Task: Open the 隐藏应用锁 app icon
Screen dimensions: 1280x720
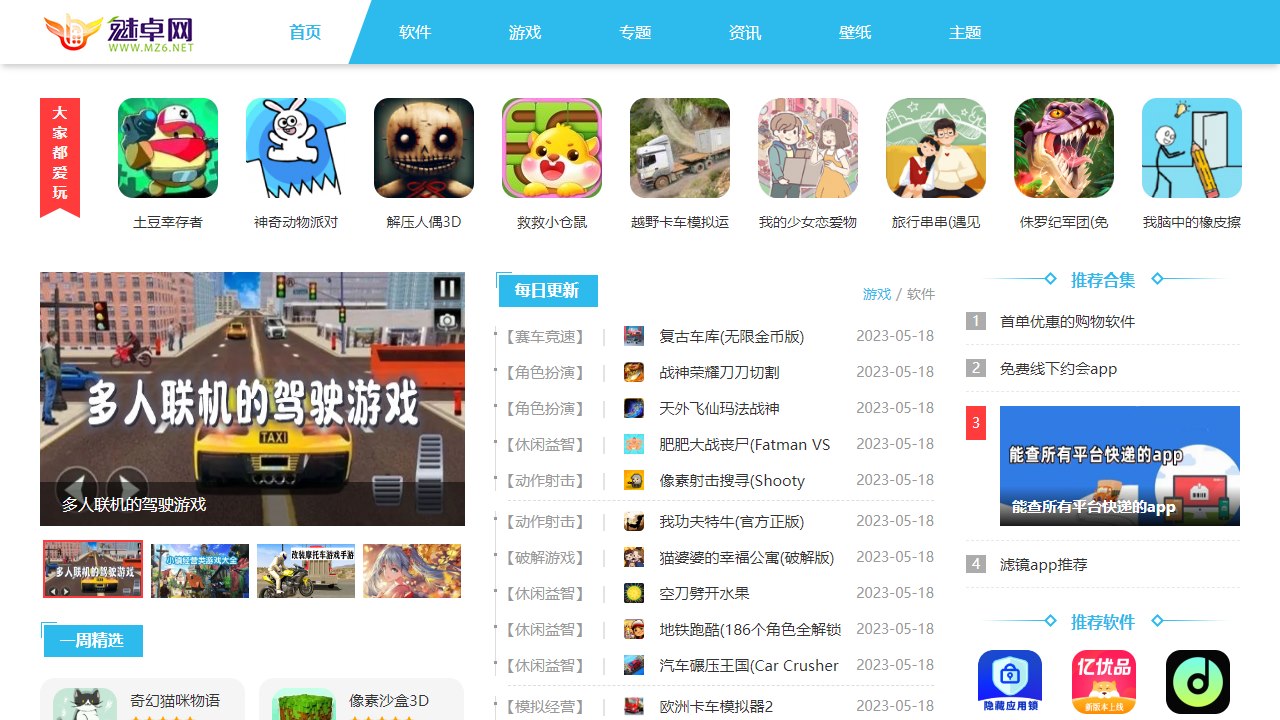Action: click(1010, 682)
